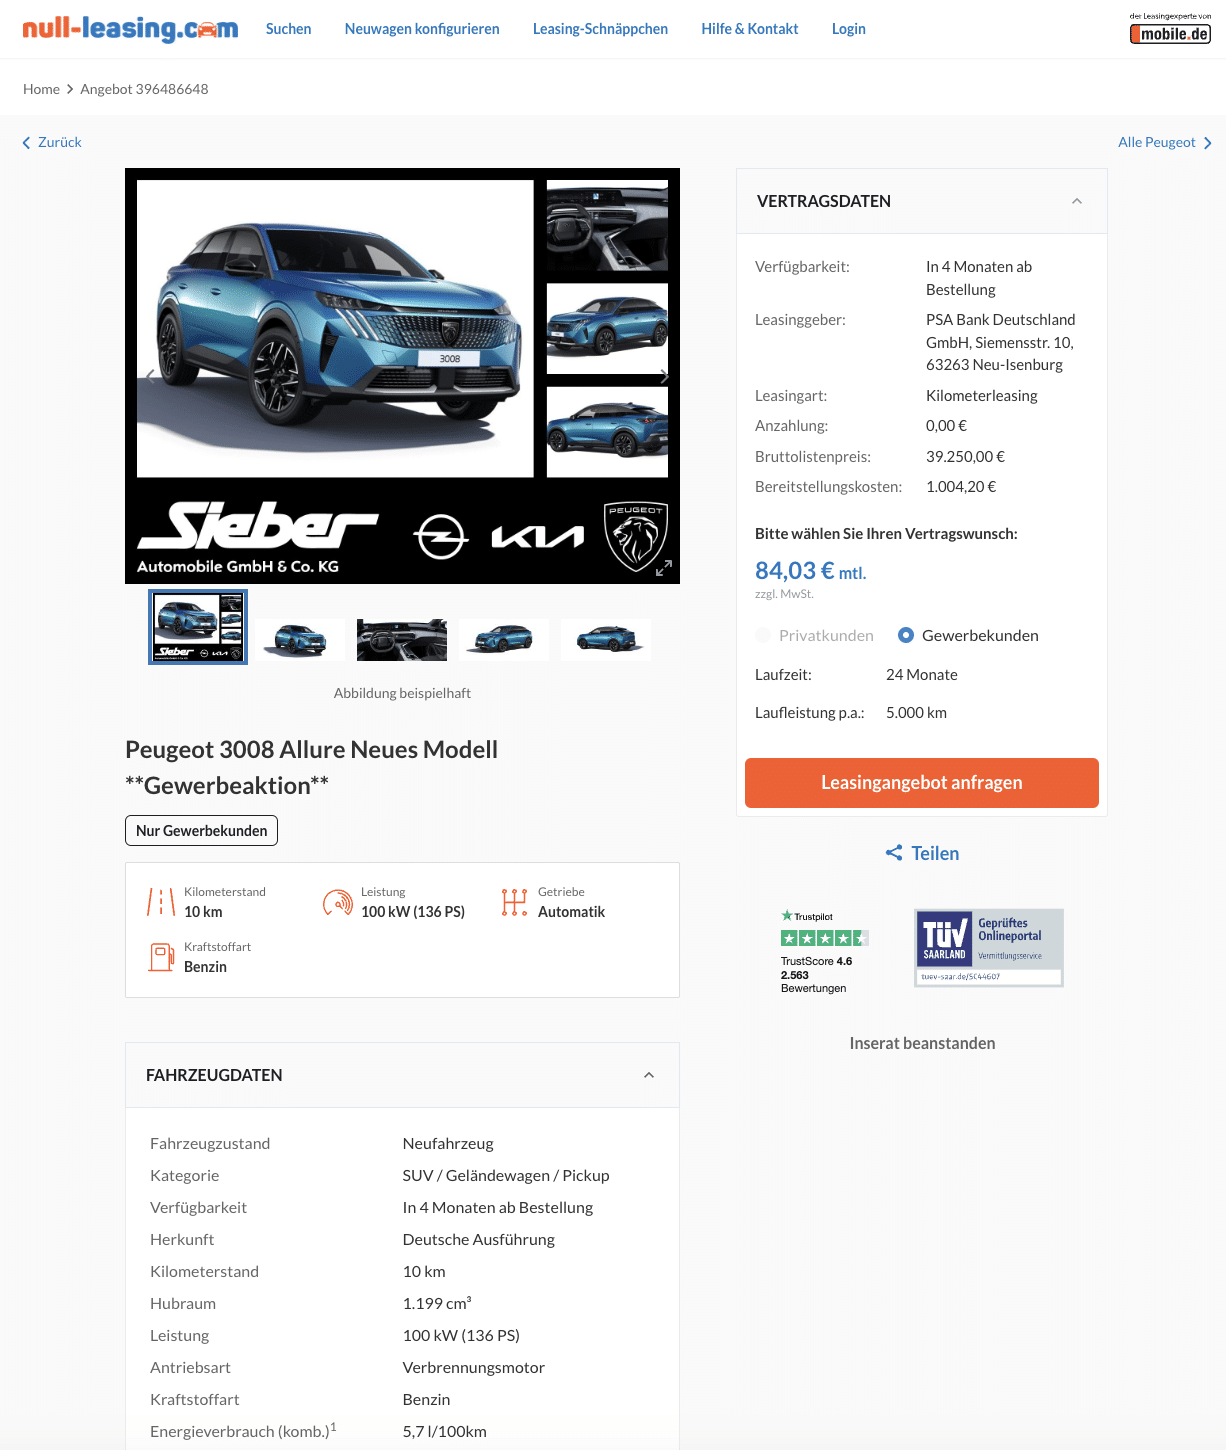
Task: Open the mobile.de logo link
Action: pos(1170,29)
